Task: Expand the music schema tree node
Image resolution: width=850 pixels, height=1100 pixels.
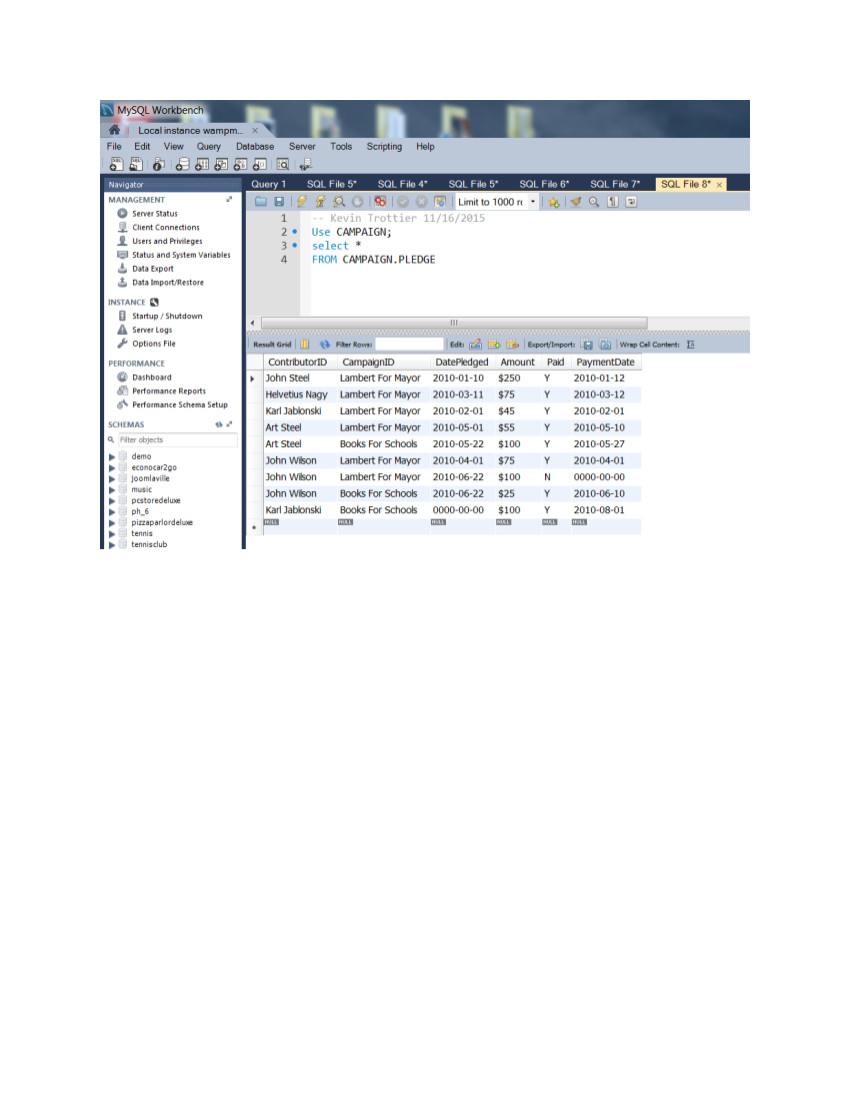Action: click(x=112, y=489)
